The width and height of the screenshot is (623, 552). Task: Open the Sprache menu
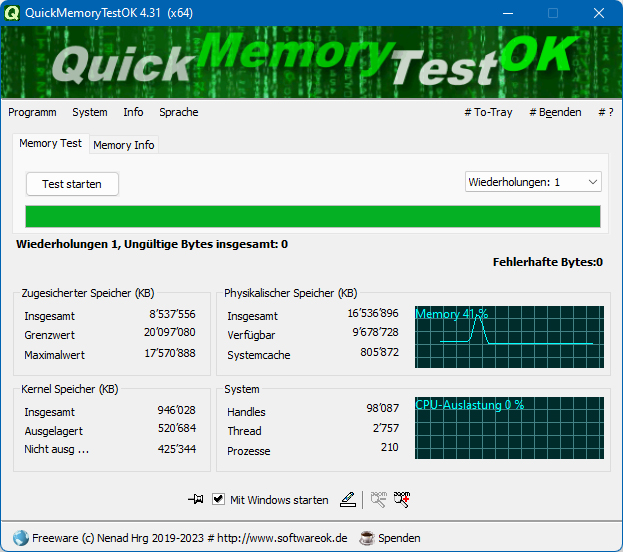[x=179, y=112]
